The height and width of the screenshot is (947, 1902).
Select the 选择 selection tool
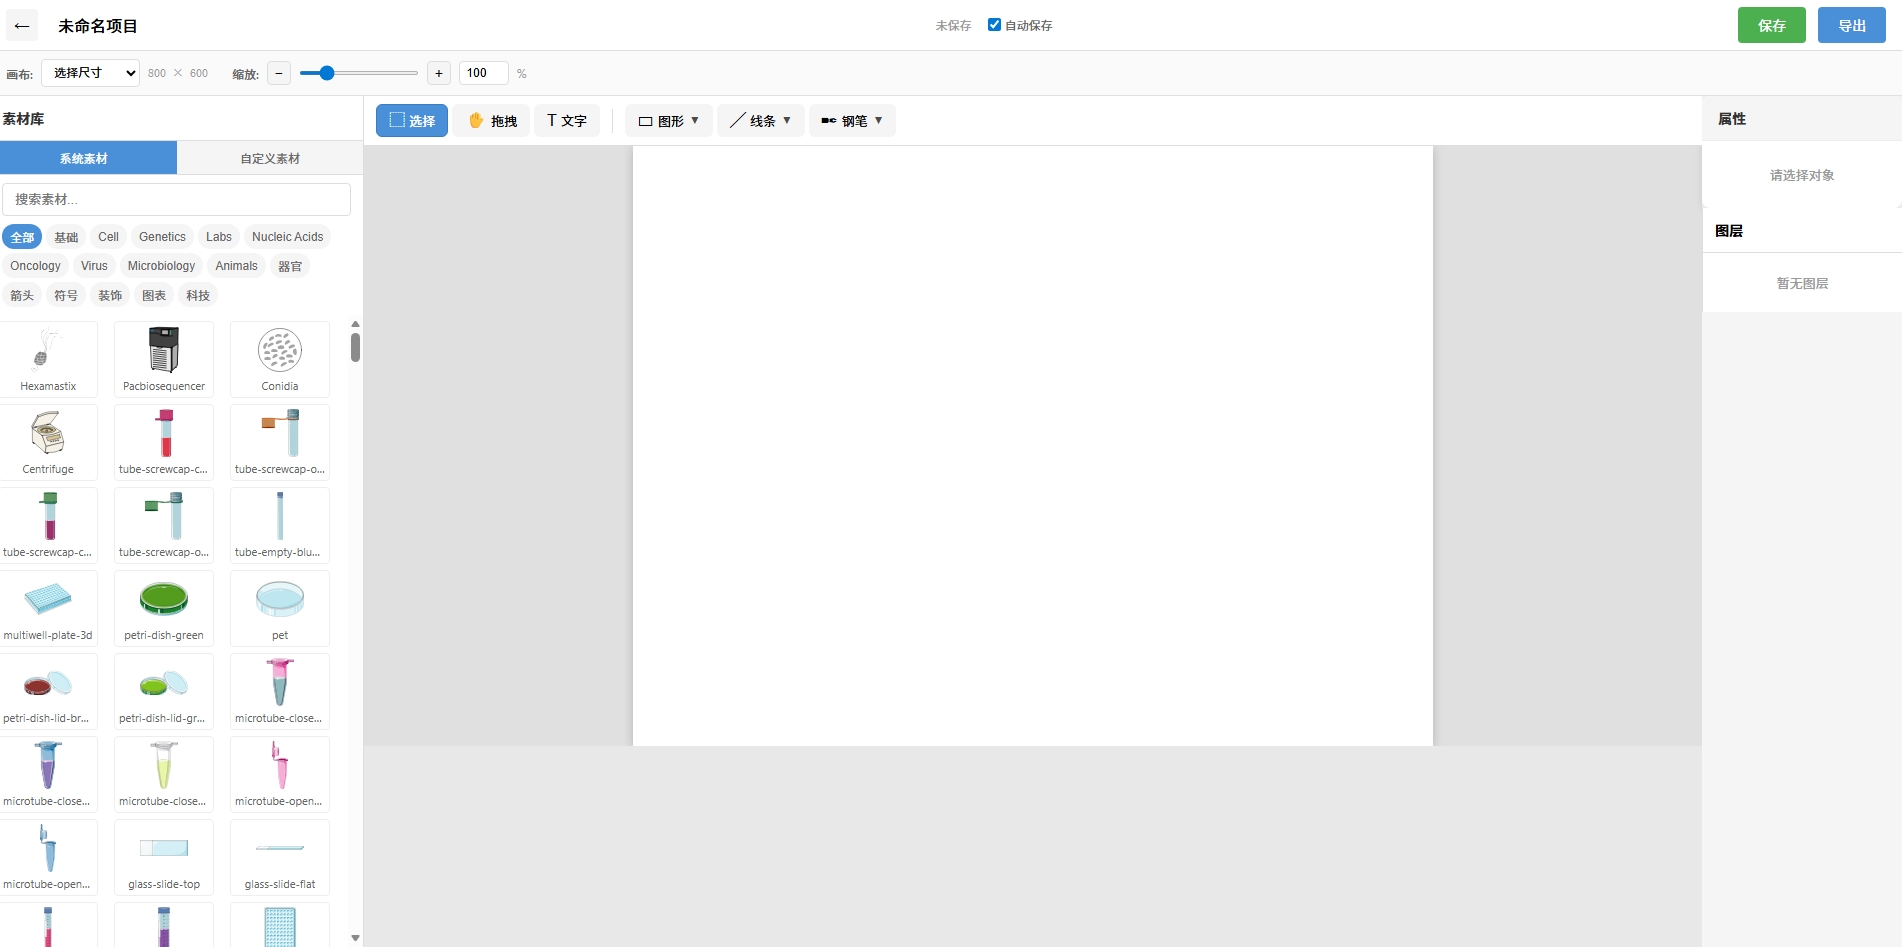(412, 121)
